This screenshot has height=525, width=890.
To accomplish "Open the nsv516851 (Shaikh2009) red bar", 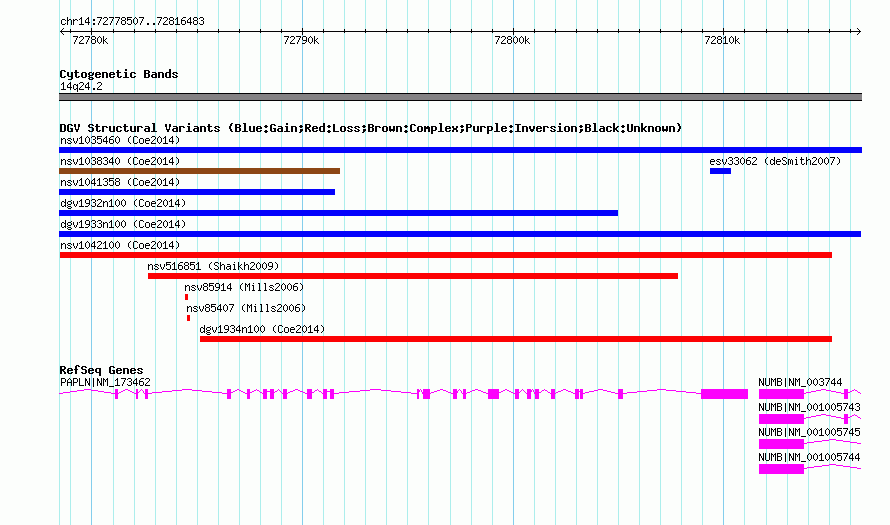I will click(x=413, y=276).
